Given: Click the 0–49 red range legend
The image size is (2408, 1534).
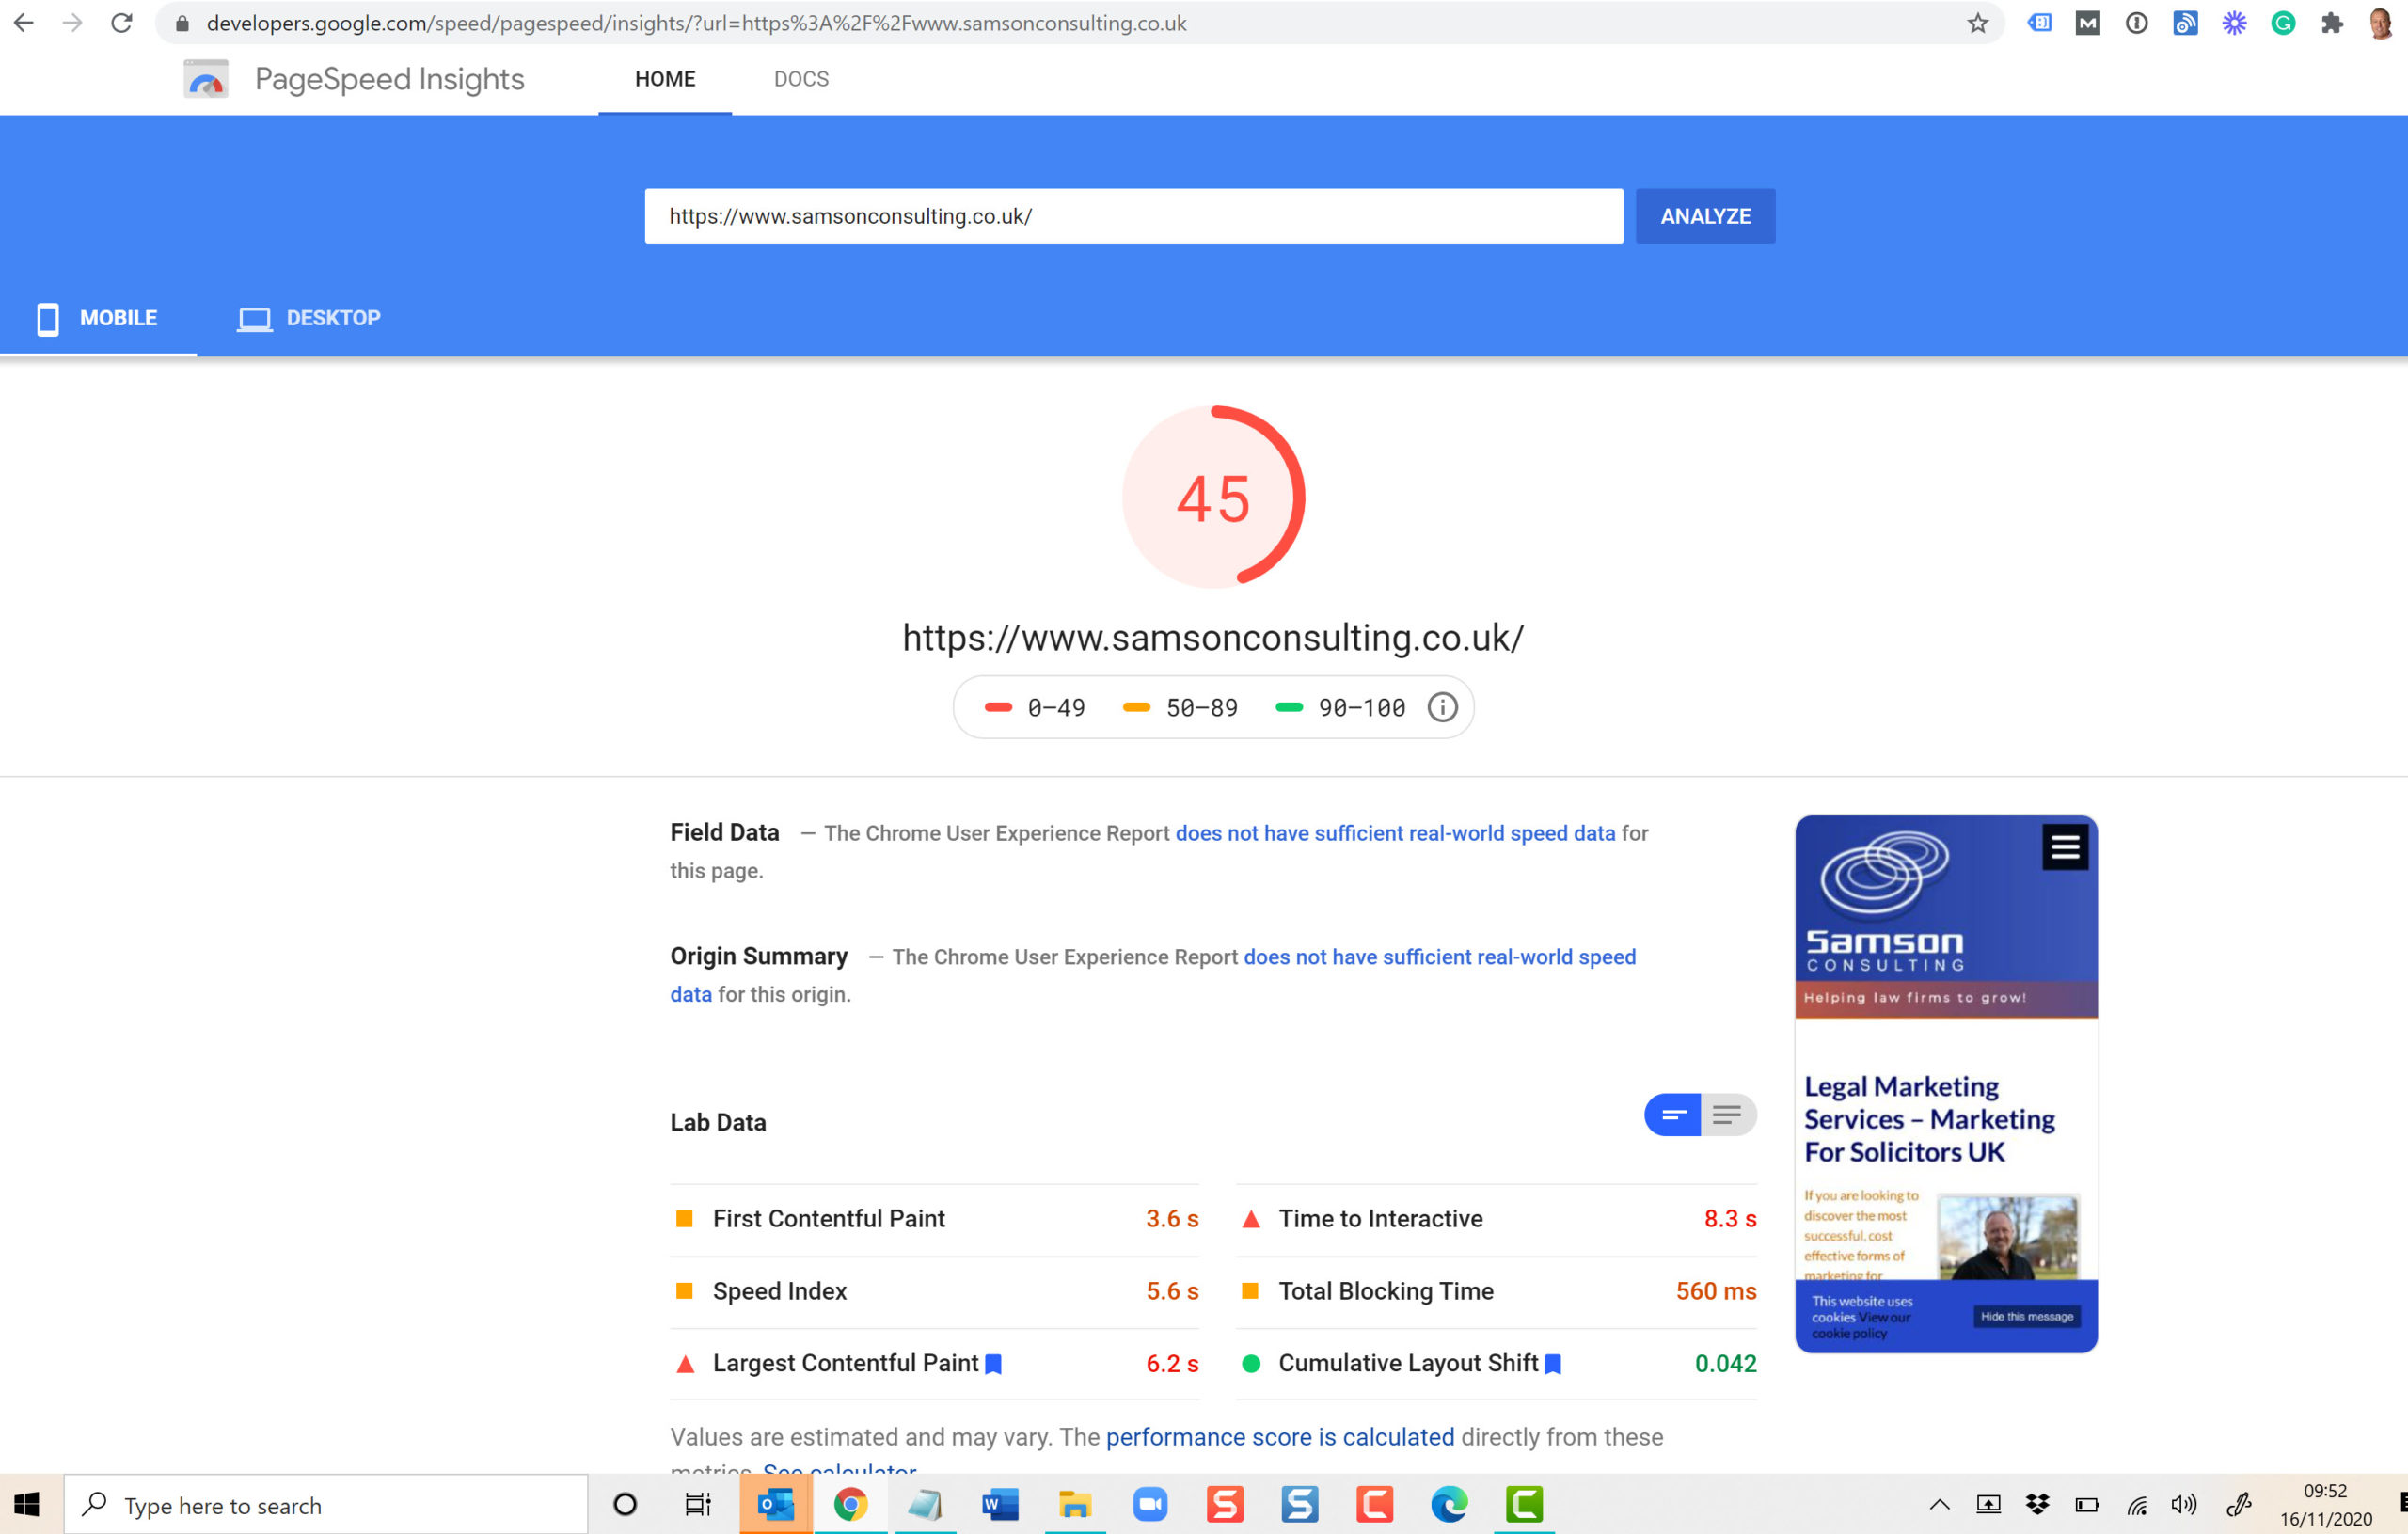Looking at the screenshot, I should (x=1035, y=708).
